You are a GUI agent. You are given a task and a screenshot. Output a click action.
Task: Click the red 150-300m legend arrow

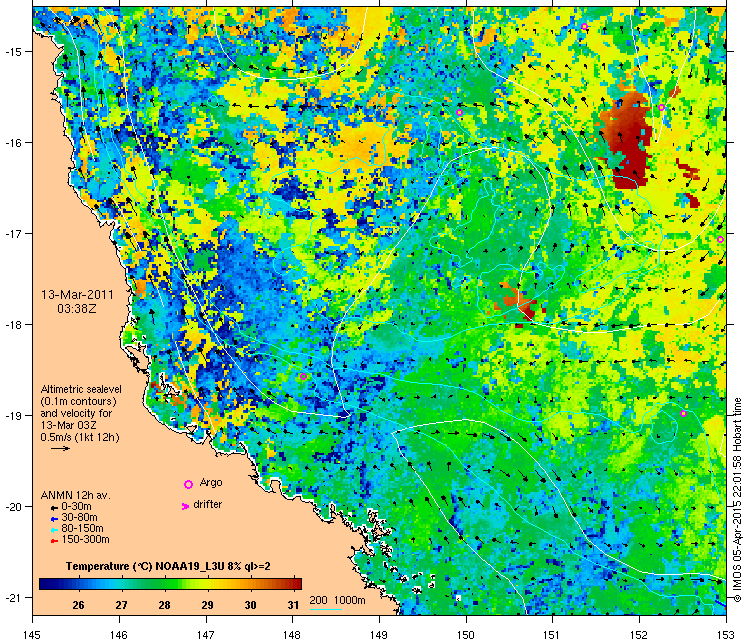coord(55,541)
